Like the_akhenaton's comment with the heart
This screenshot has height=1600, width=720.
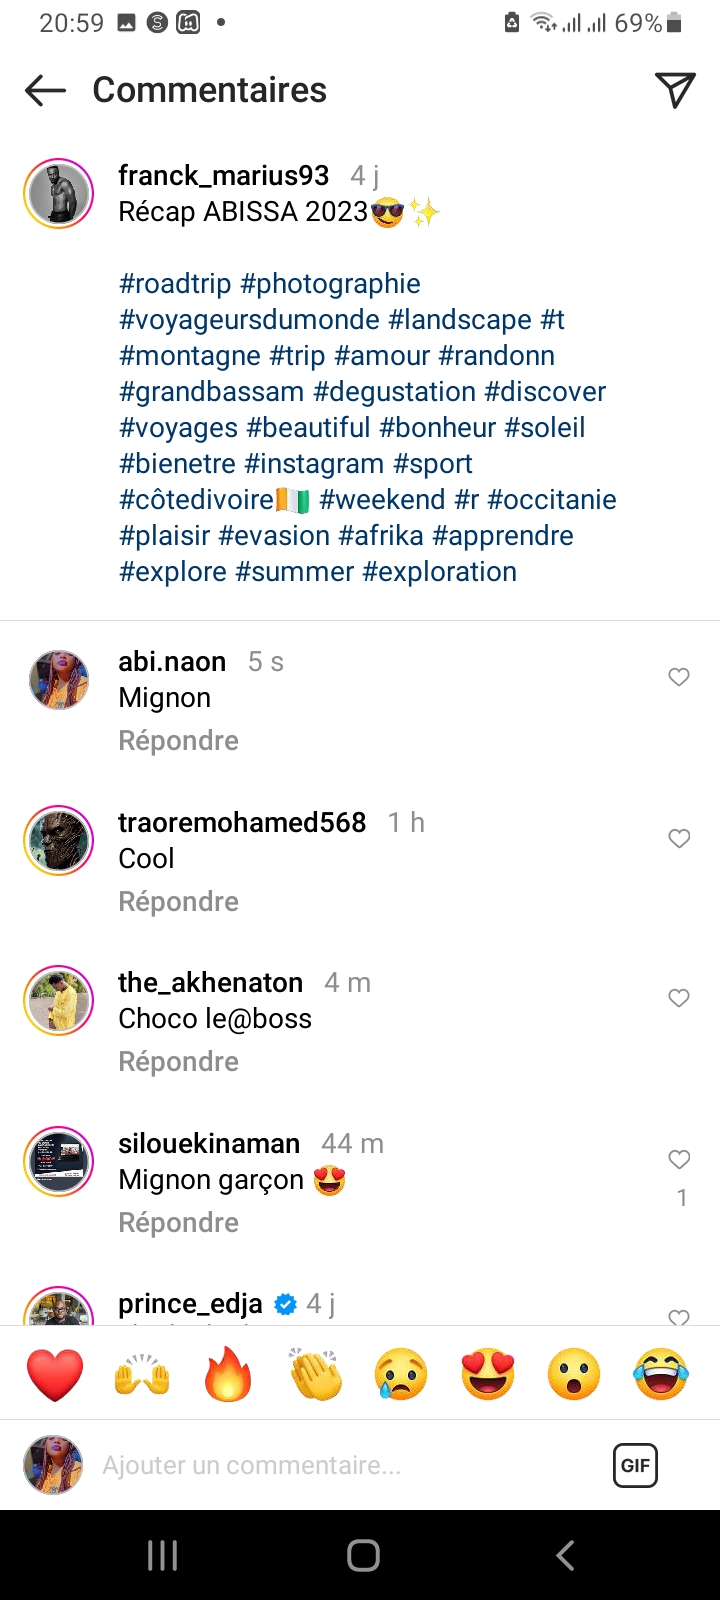pyautogui.click(x=679, y=998)
